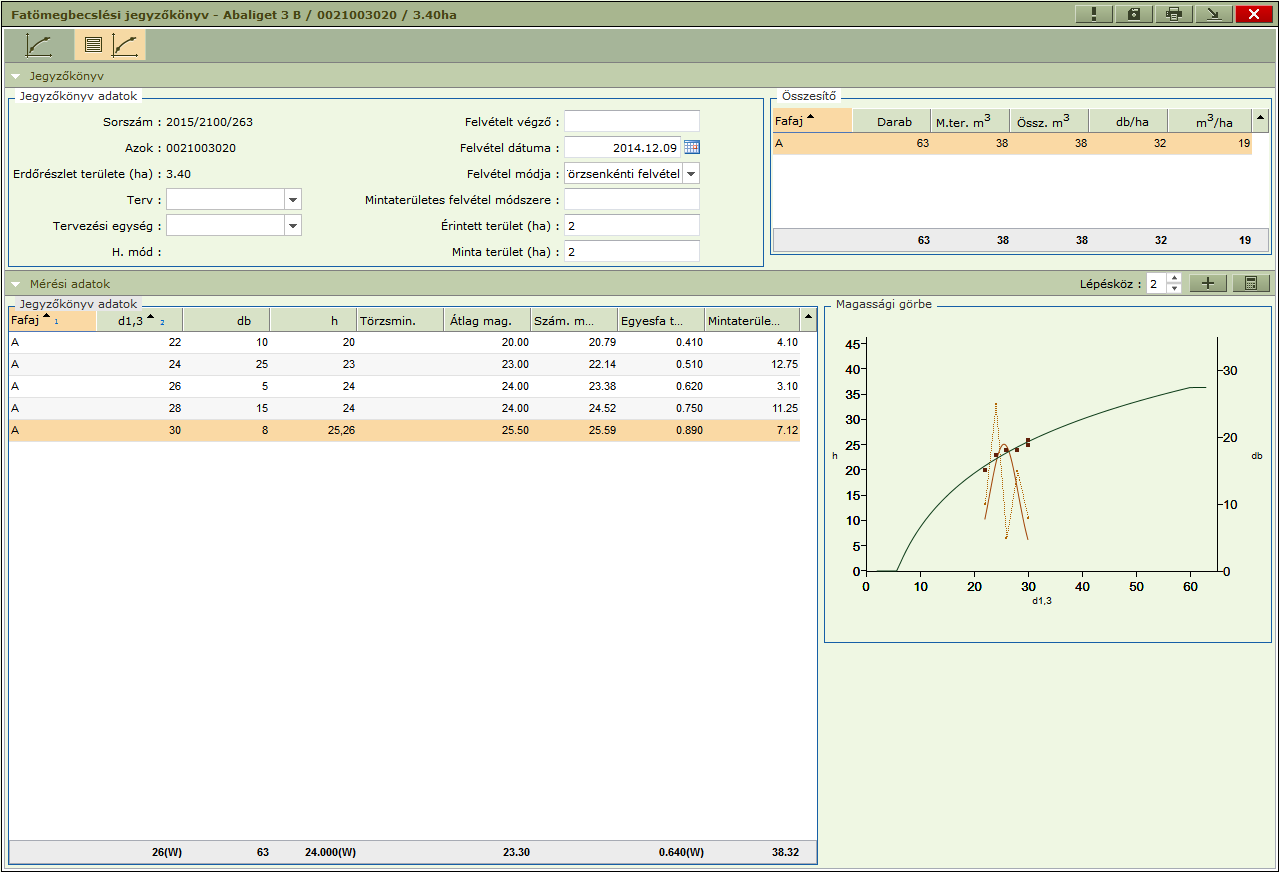This screenshot has height=872, width=1279.
Task: Click the Egyesfa t... column header
Action: click(x=662, y=320)
